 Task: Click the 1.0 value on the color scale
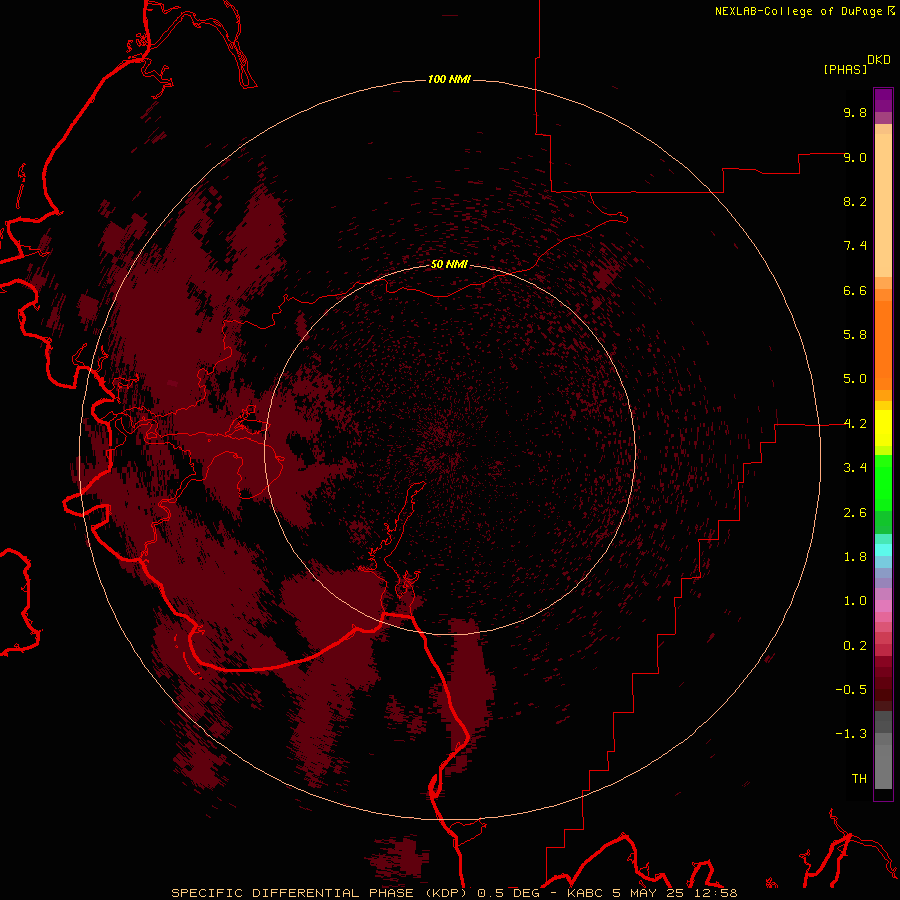tap(855, 601)
